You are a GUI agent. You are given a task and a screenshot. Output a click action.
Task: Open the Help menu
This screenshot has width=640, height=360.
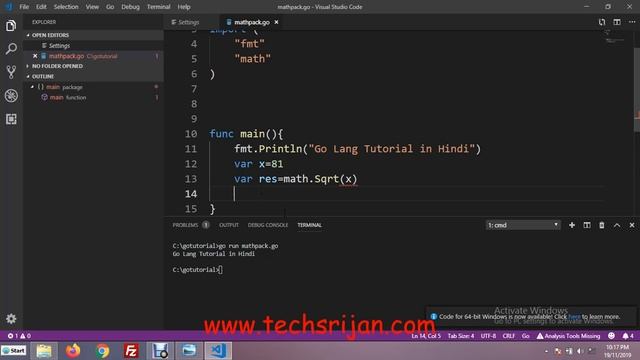click(x=184, y=7)
